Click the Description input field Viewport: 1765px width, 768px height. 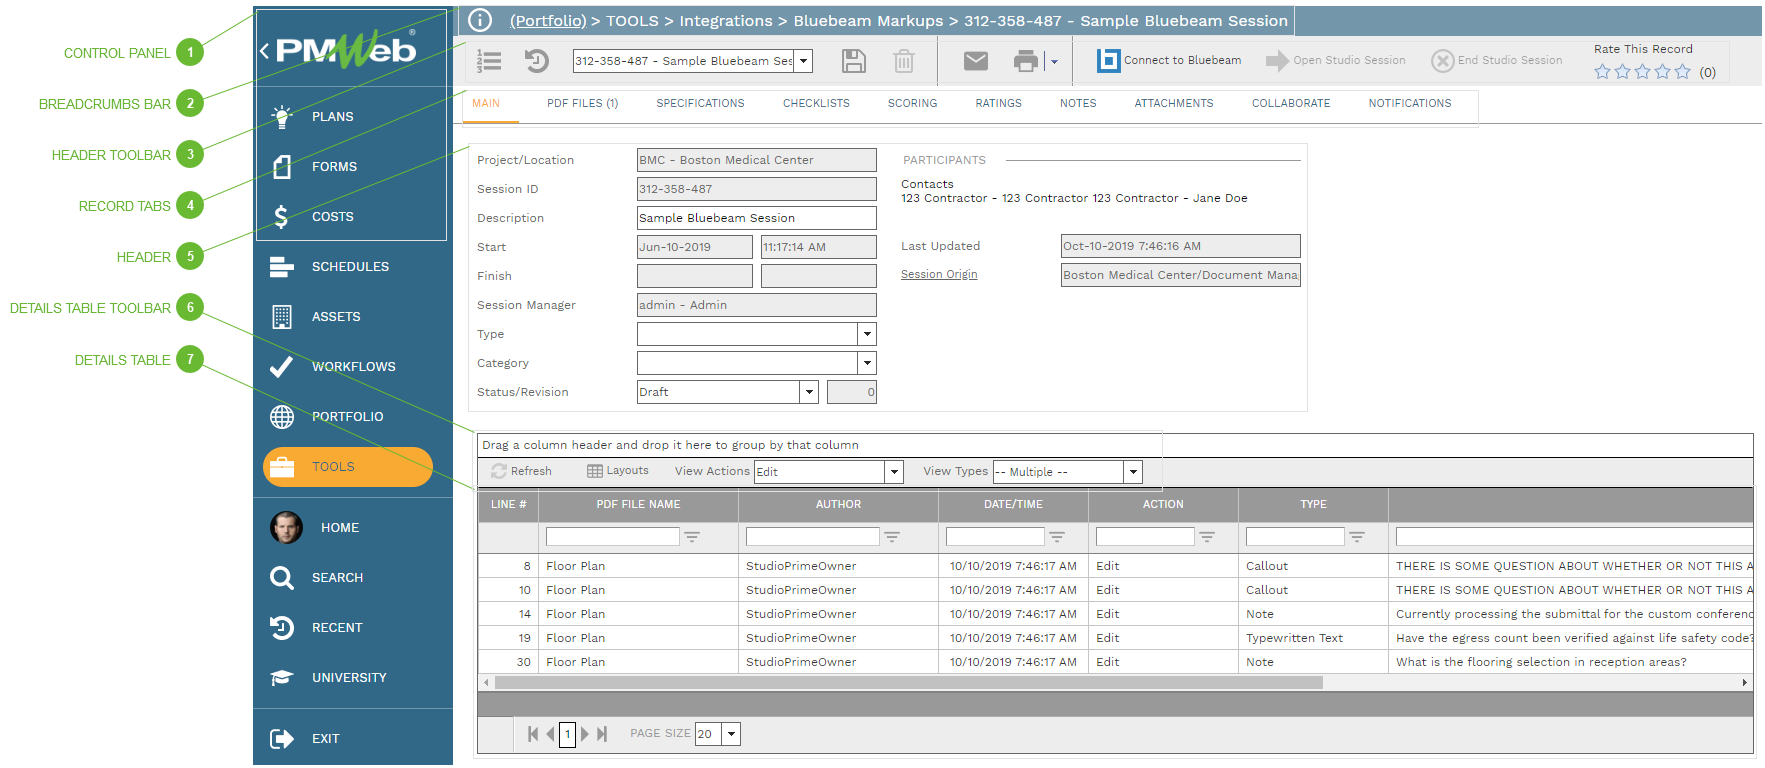point(757,218)
